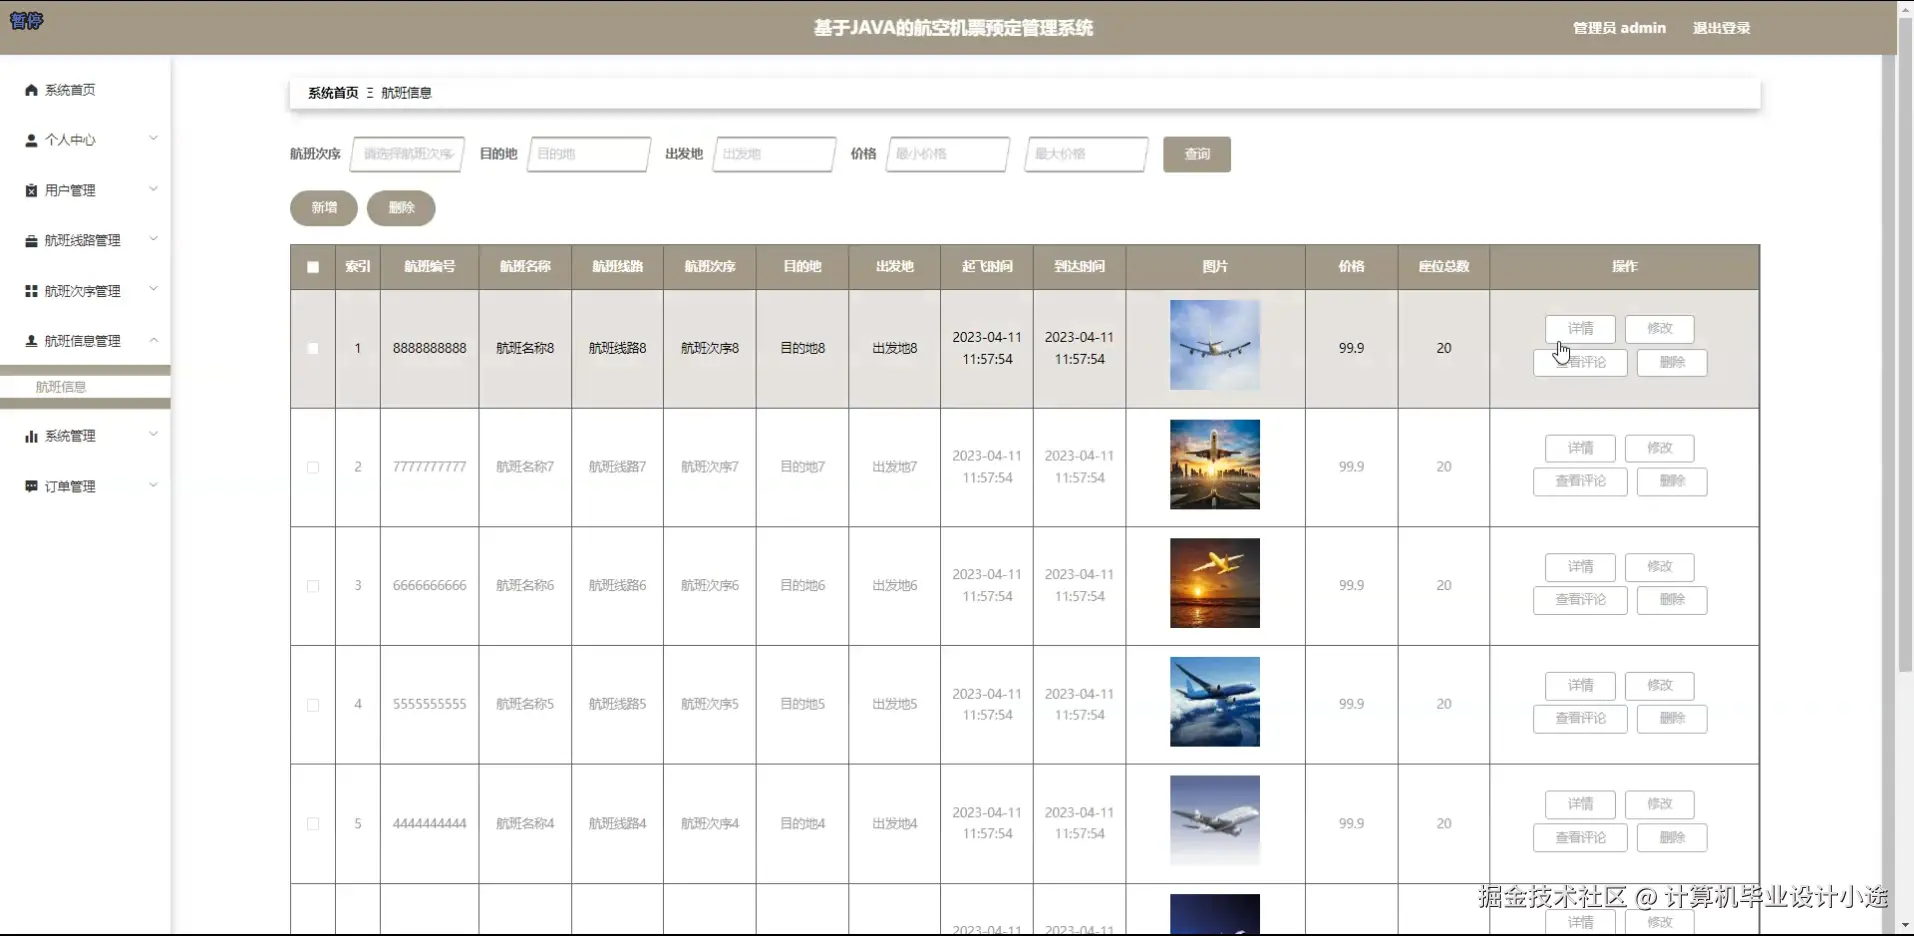Open 详情 for flight 7777777777
The image size is (1914, 936).
pos(1580,448)
